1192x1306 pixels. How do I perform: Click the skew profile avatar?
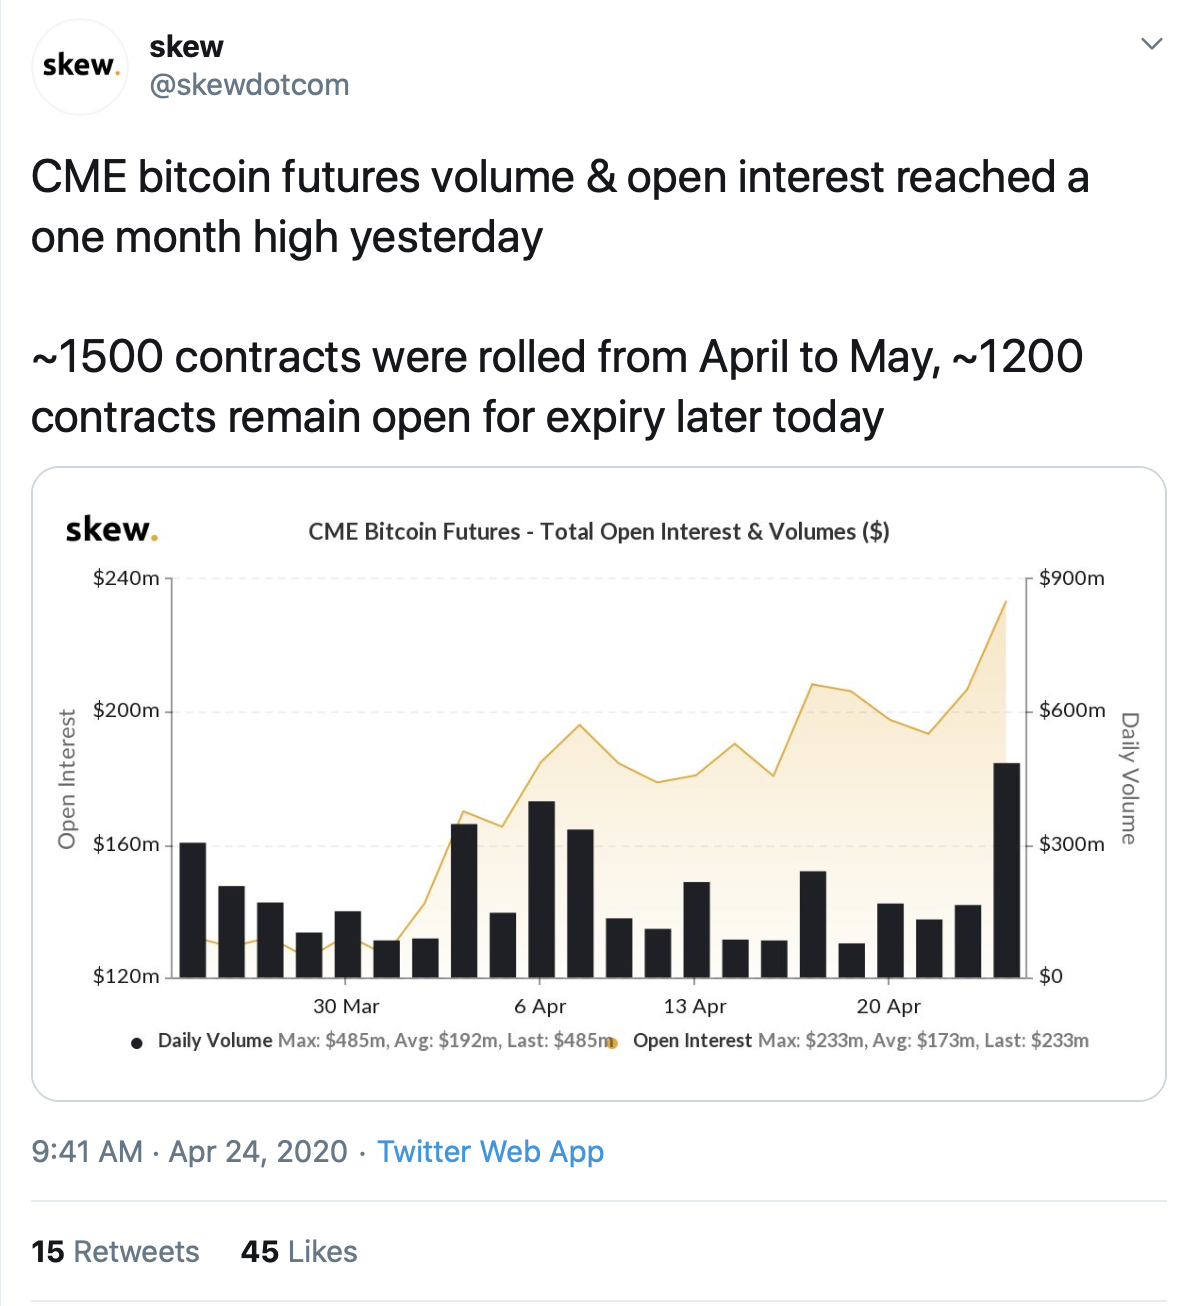coord(79,66)
